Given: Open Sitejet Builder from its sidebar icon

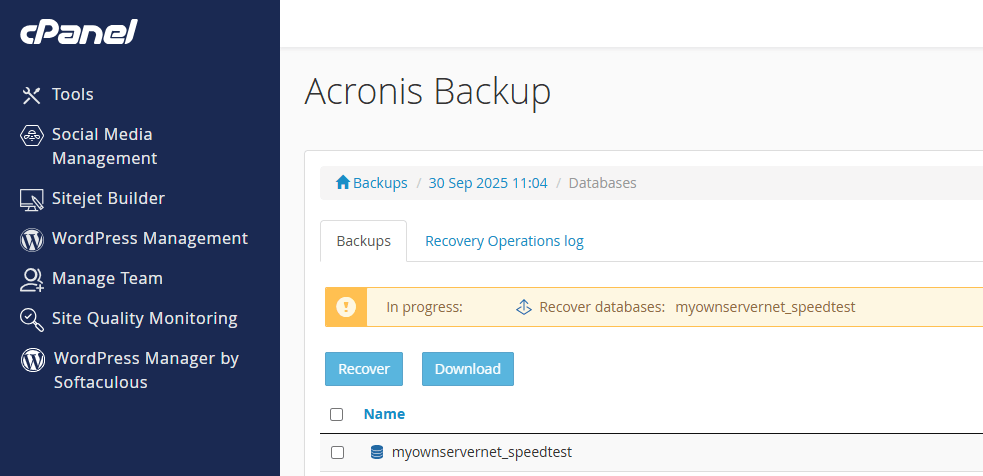Looking at the screenshot, I should [x=31, y=199].
